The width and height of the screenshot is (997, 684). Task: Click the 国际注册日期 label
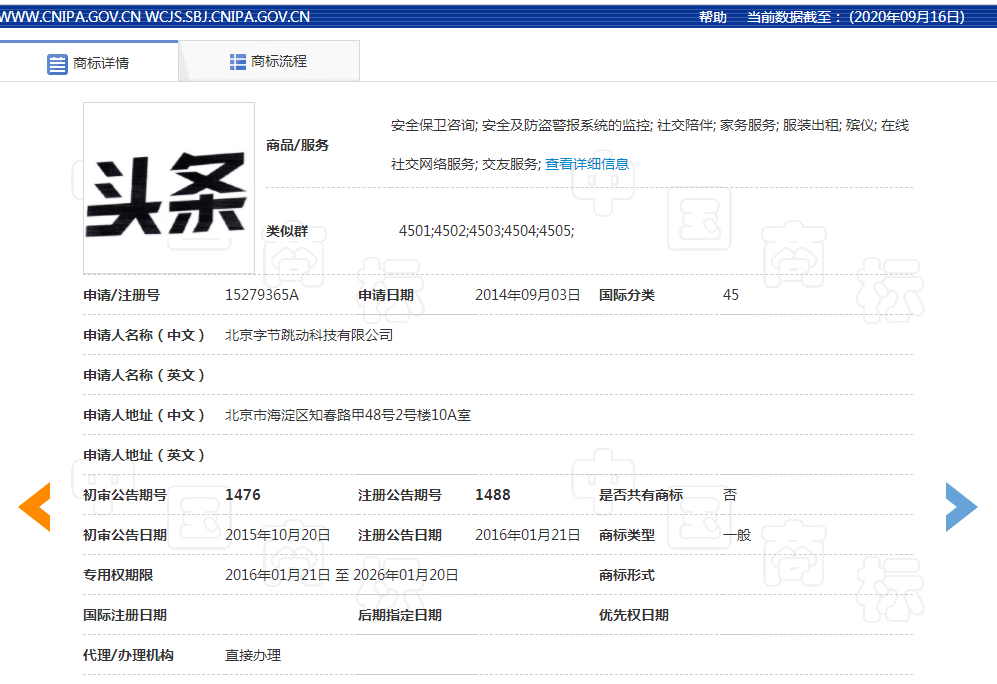(x=125, y=615)
